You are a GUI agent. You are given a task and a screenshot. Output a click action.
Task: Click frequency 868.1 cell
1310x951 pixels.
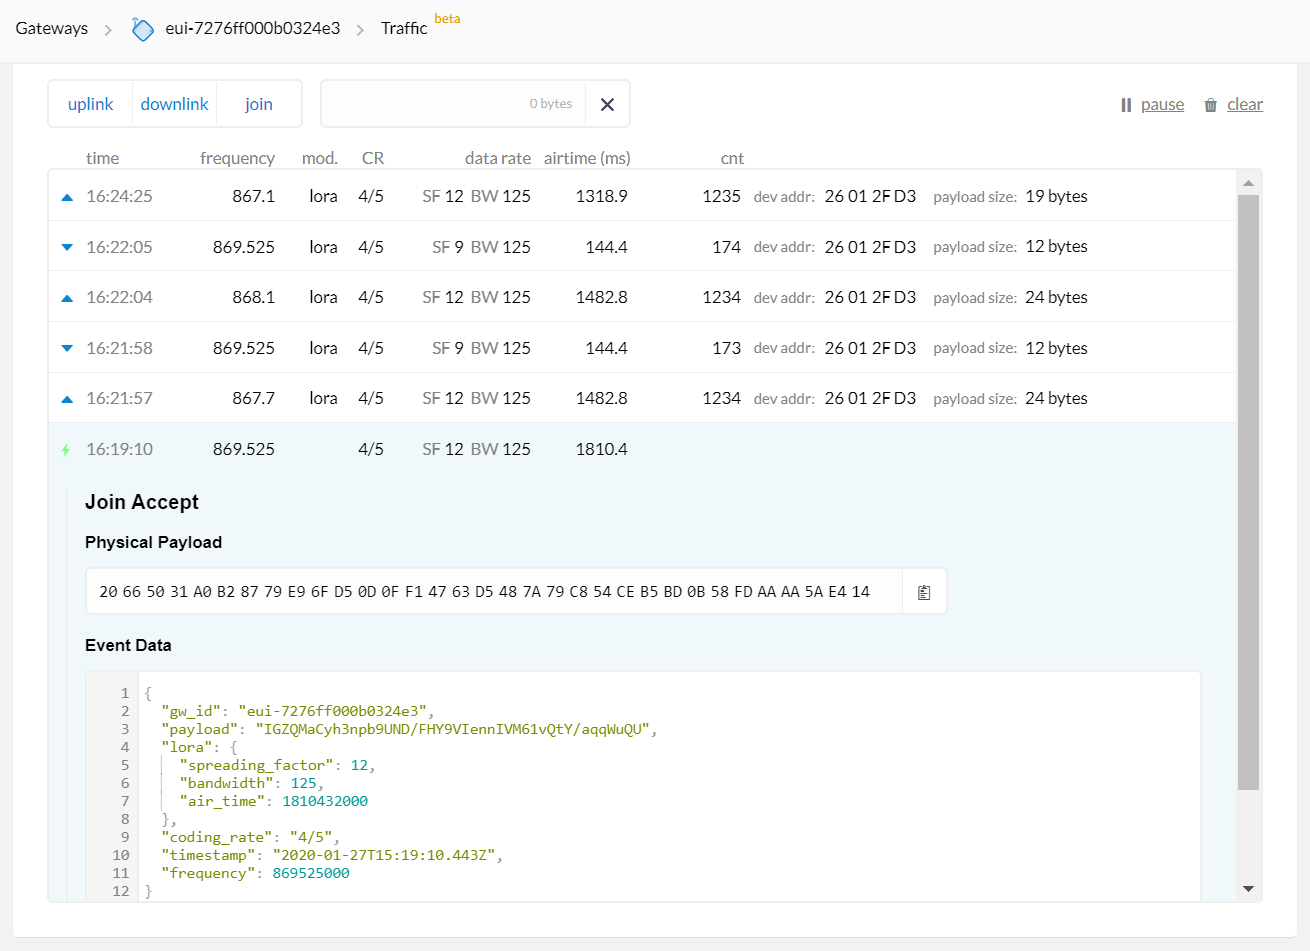click(253, 297)
